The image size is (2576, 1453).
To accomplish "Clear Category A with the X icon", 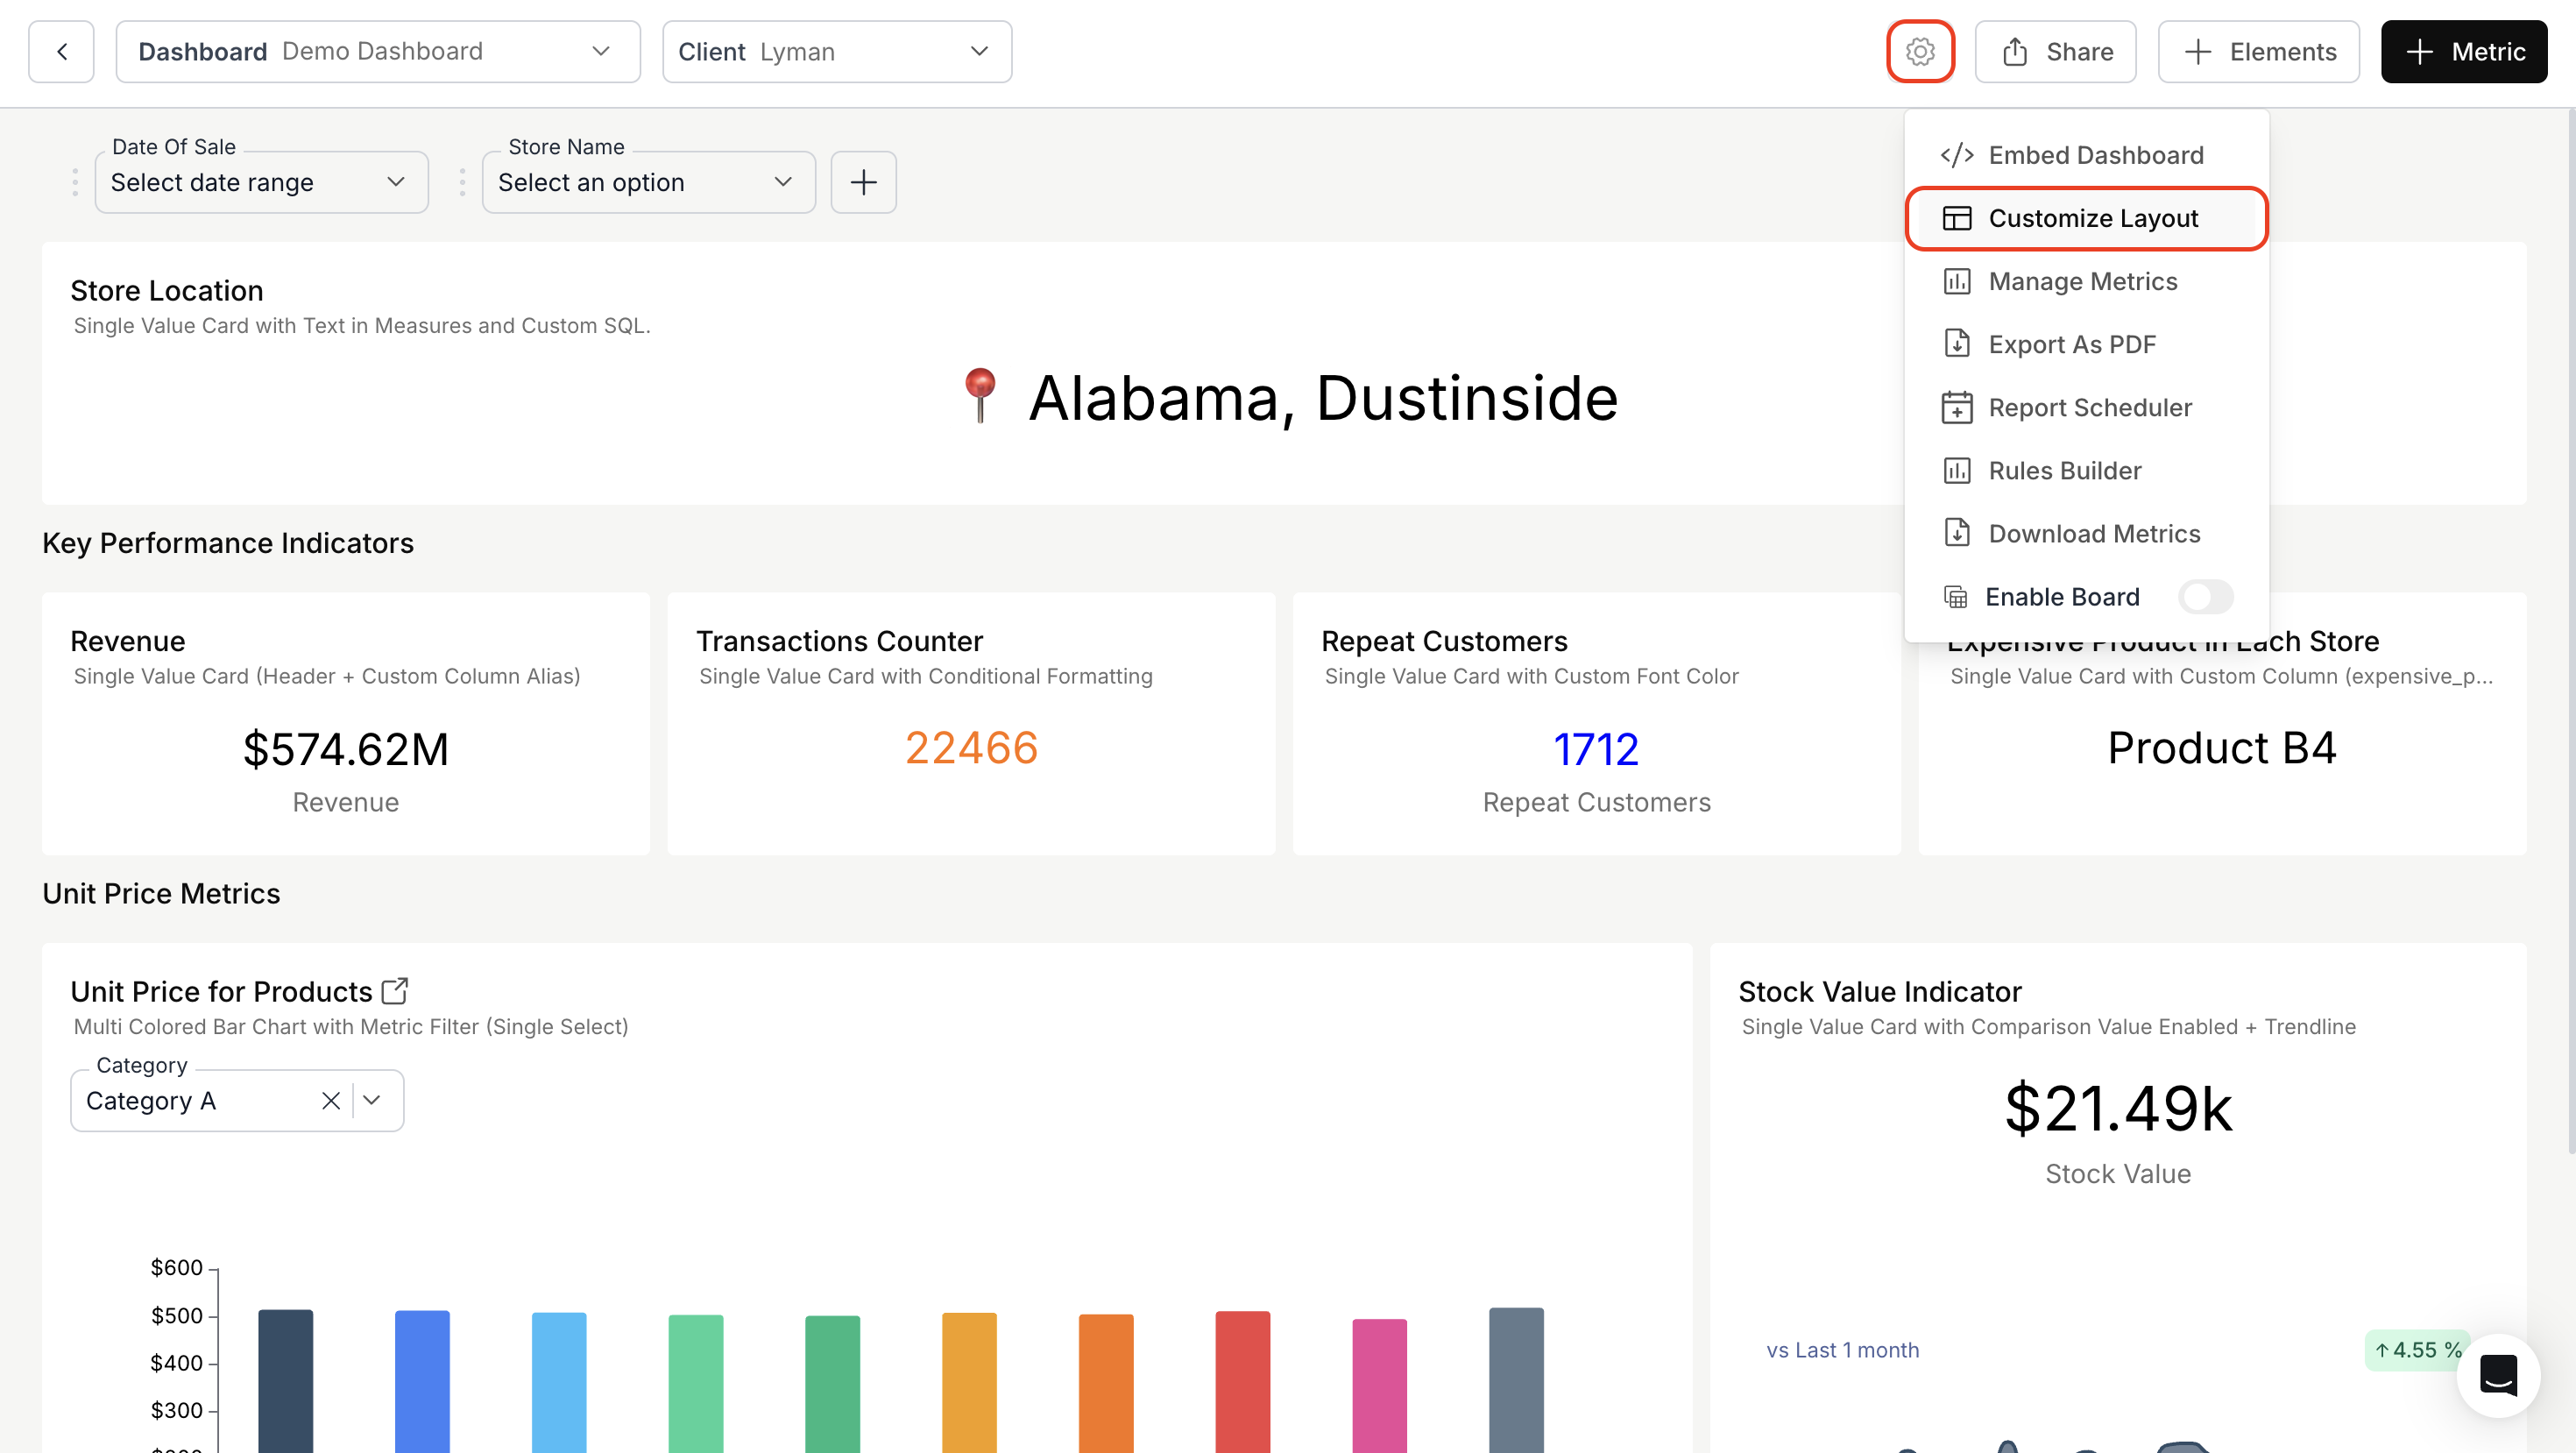I will [x=331, y=1100].
